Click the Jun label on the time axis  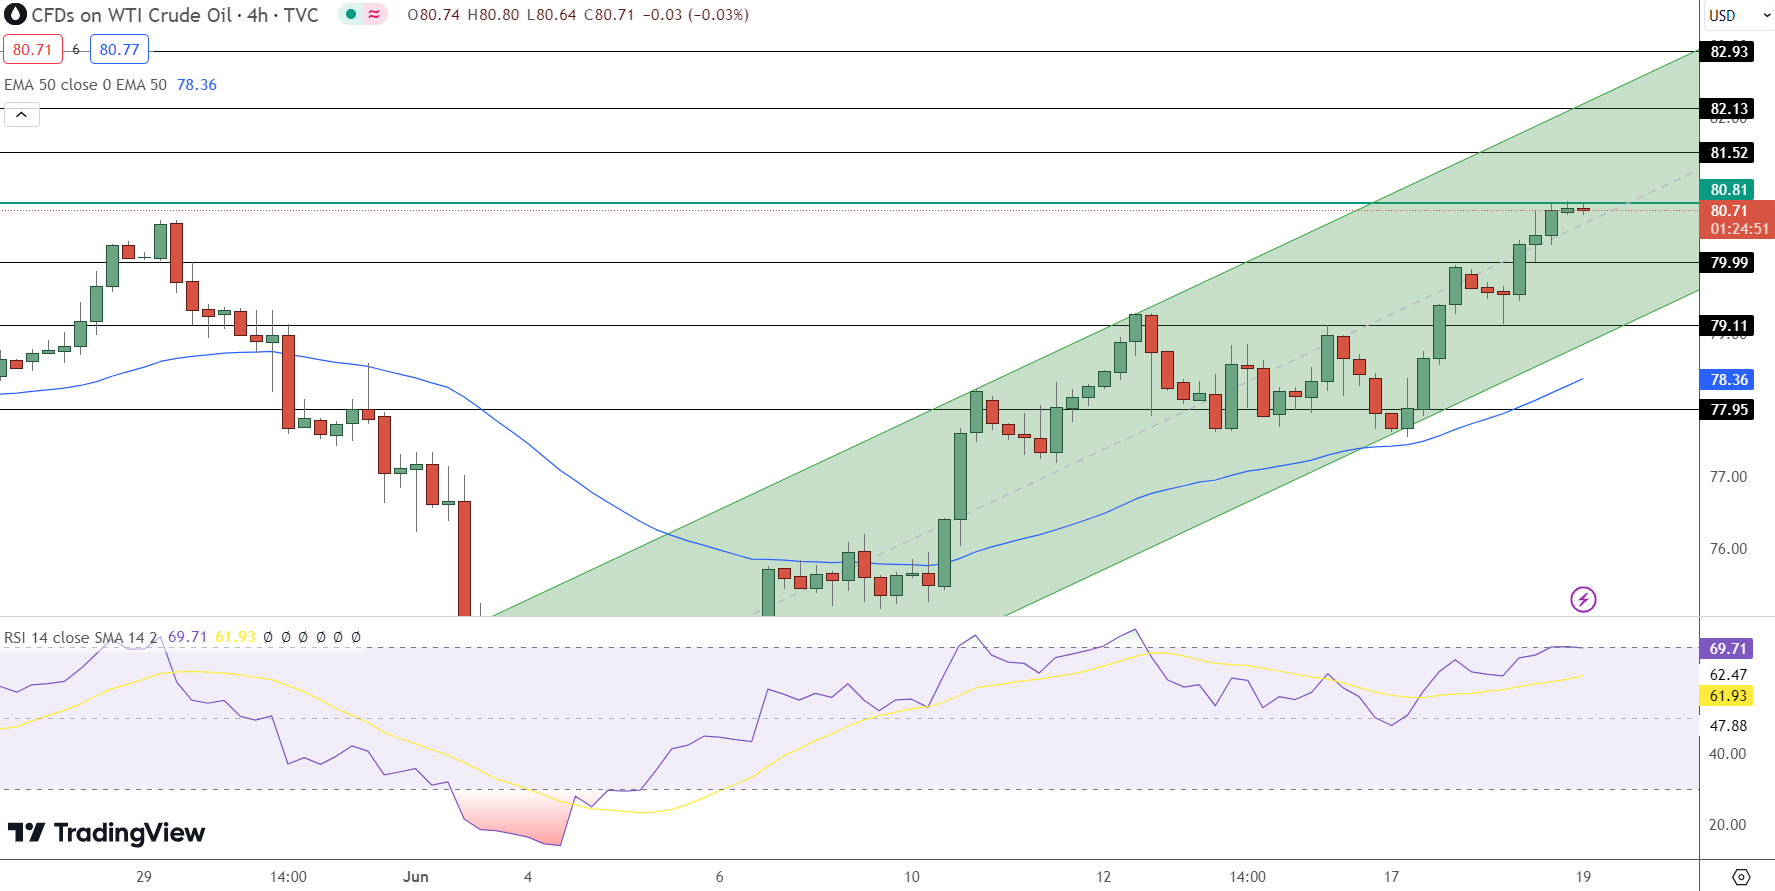(x=416, y=877)
